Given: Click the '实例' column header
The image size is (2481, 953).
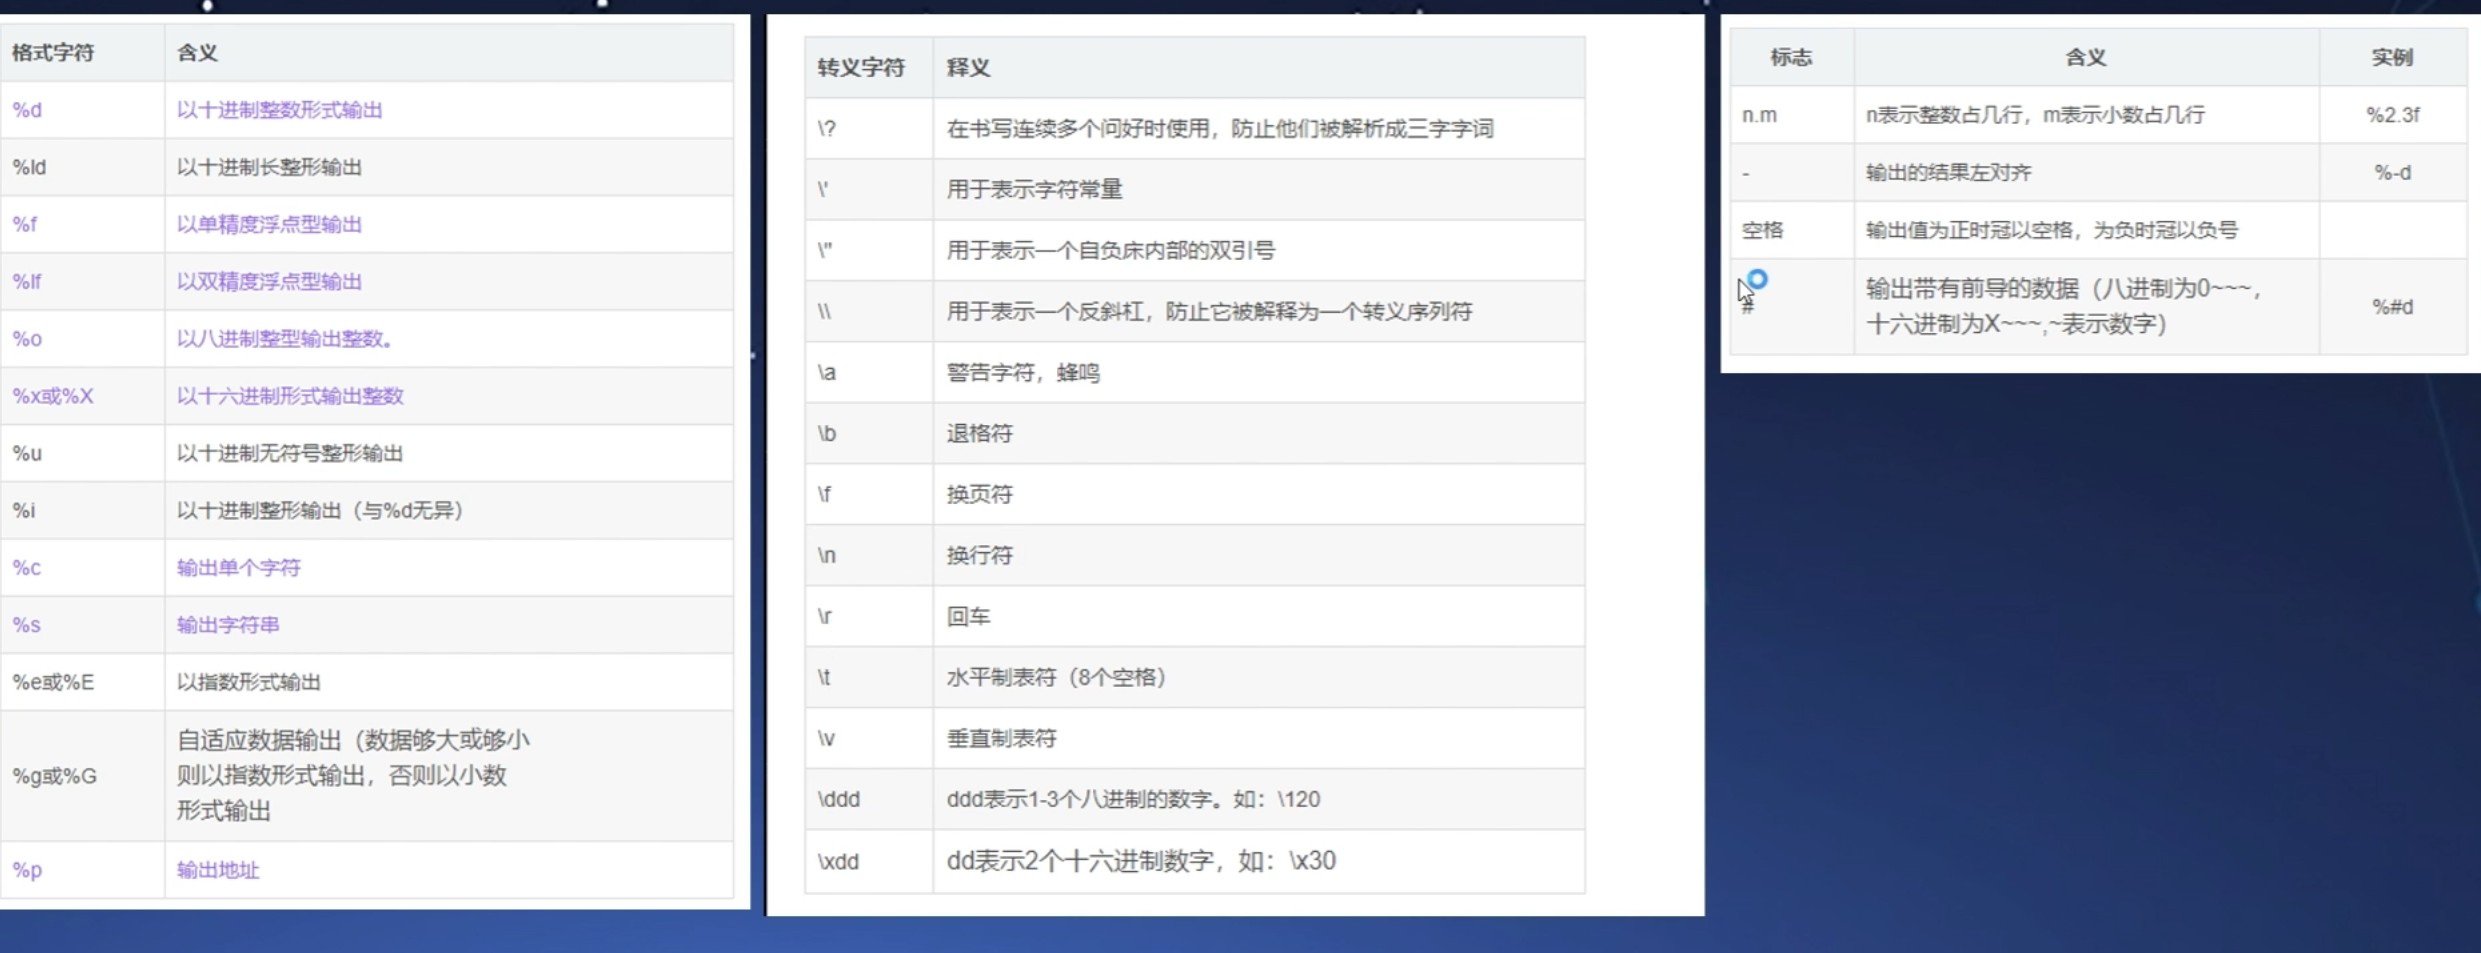Looking at the screenshot, I should pyautogui.click(x=2392, y=57).
